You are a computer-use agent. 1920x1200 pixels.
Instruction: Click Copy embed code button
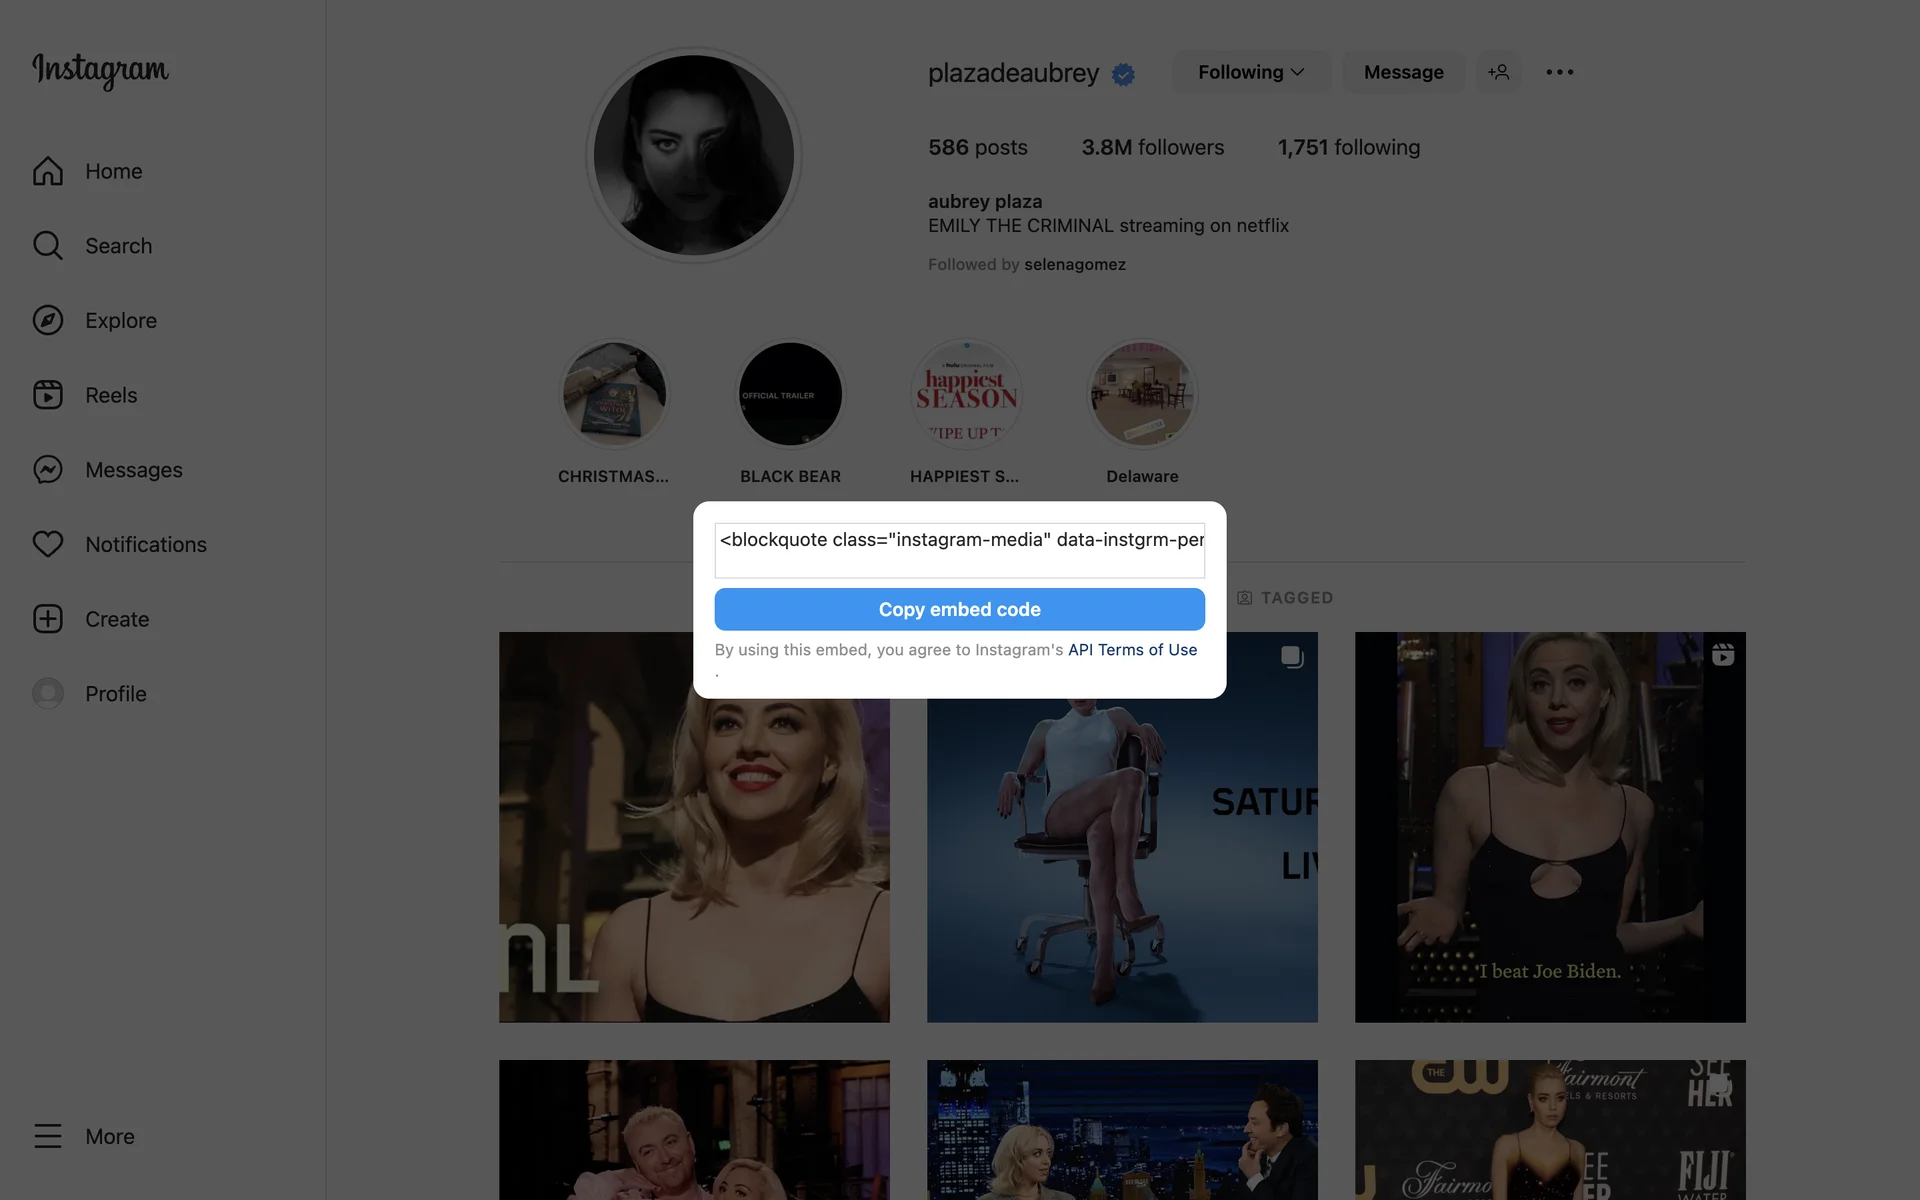pyautogui.click(x=959, y=609)
